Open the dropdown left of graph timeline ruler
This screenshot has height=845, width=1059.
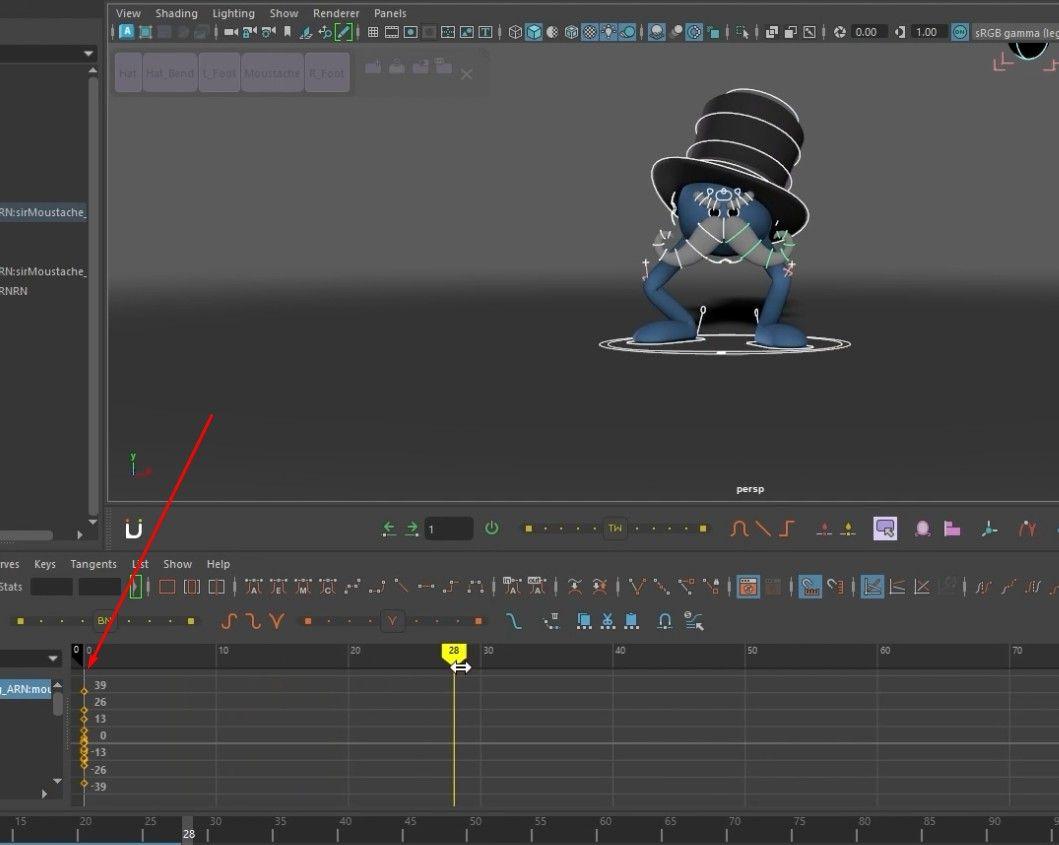[x=53, y=658]
